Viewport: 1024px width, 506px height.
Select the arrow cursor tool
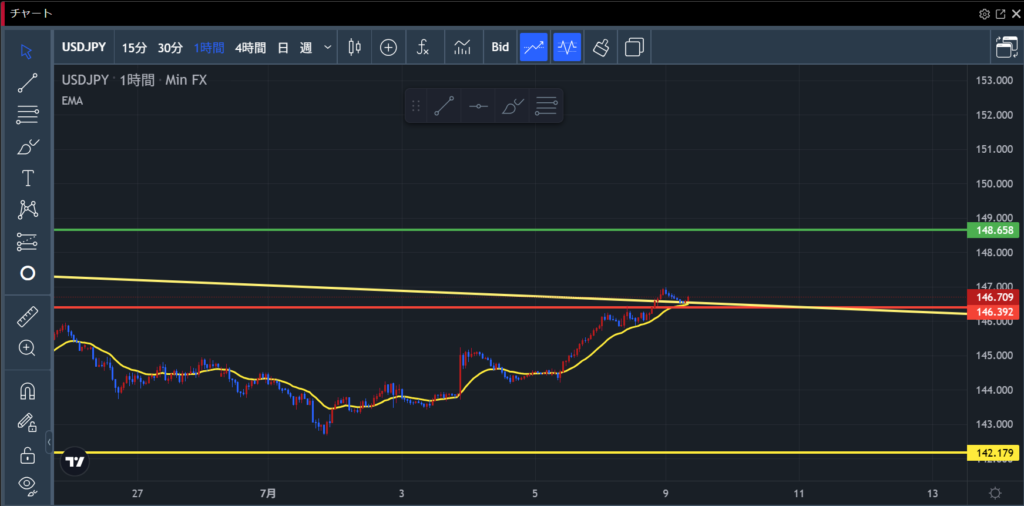tap(27, 52)
